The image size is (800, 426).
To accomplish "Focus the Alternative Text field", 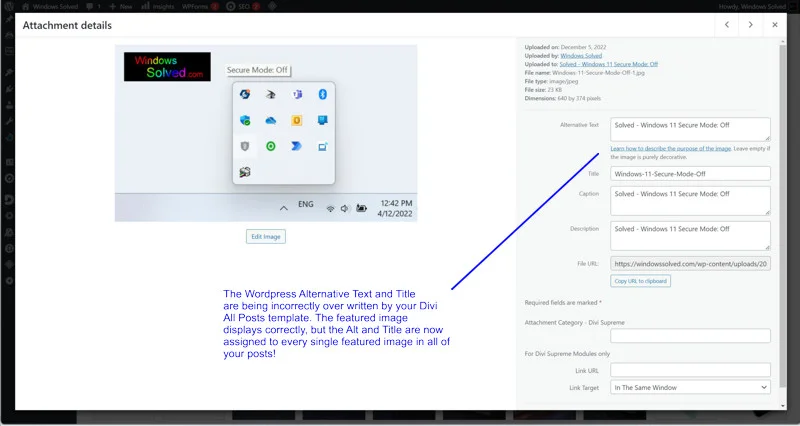I will pos(690,130).
